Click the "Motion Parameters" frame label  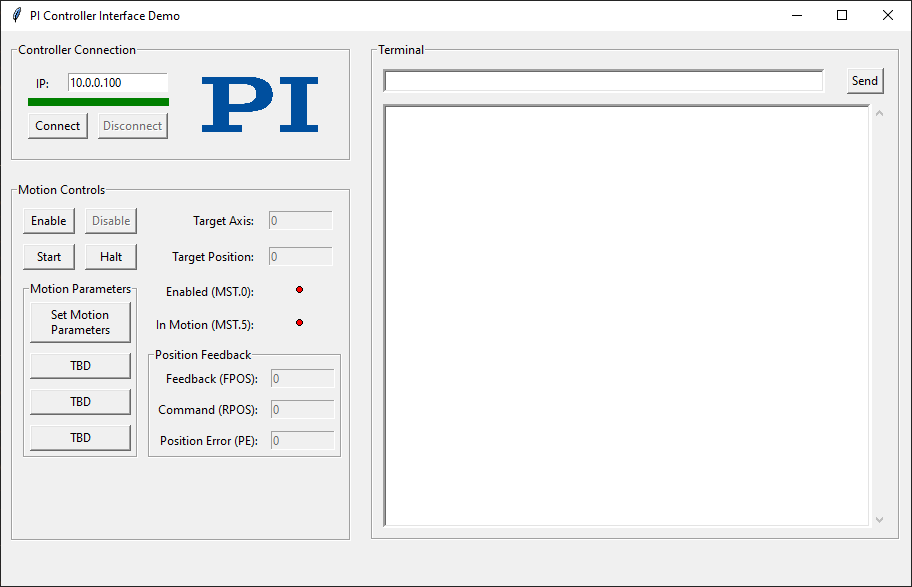pos(80,289)
